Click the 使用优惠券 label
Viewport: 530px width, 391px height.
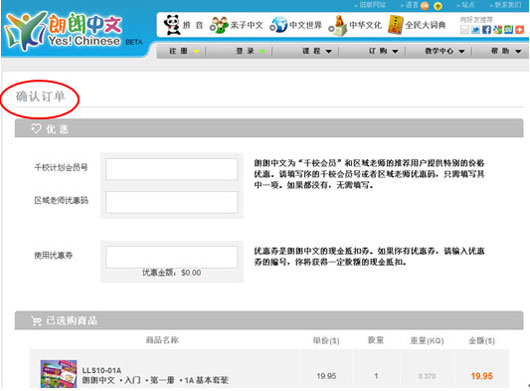point(53,255)
